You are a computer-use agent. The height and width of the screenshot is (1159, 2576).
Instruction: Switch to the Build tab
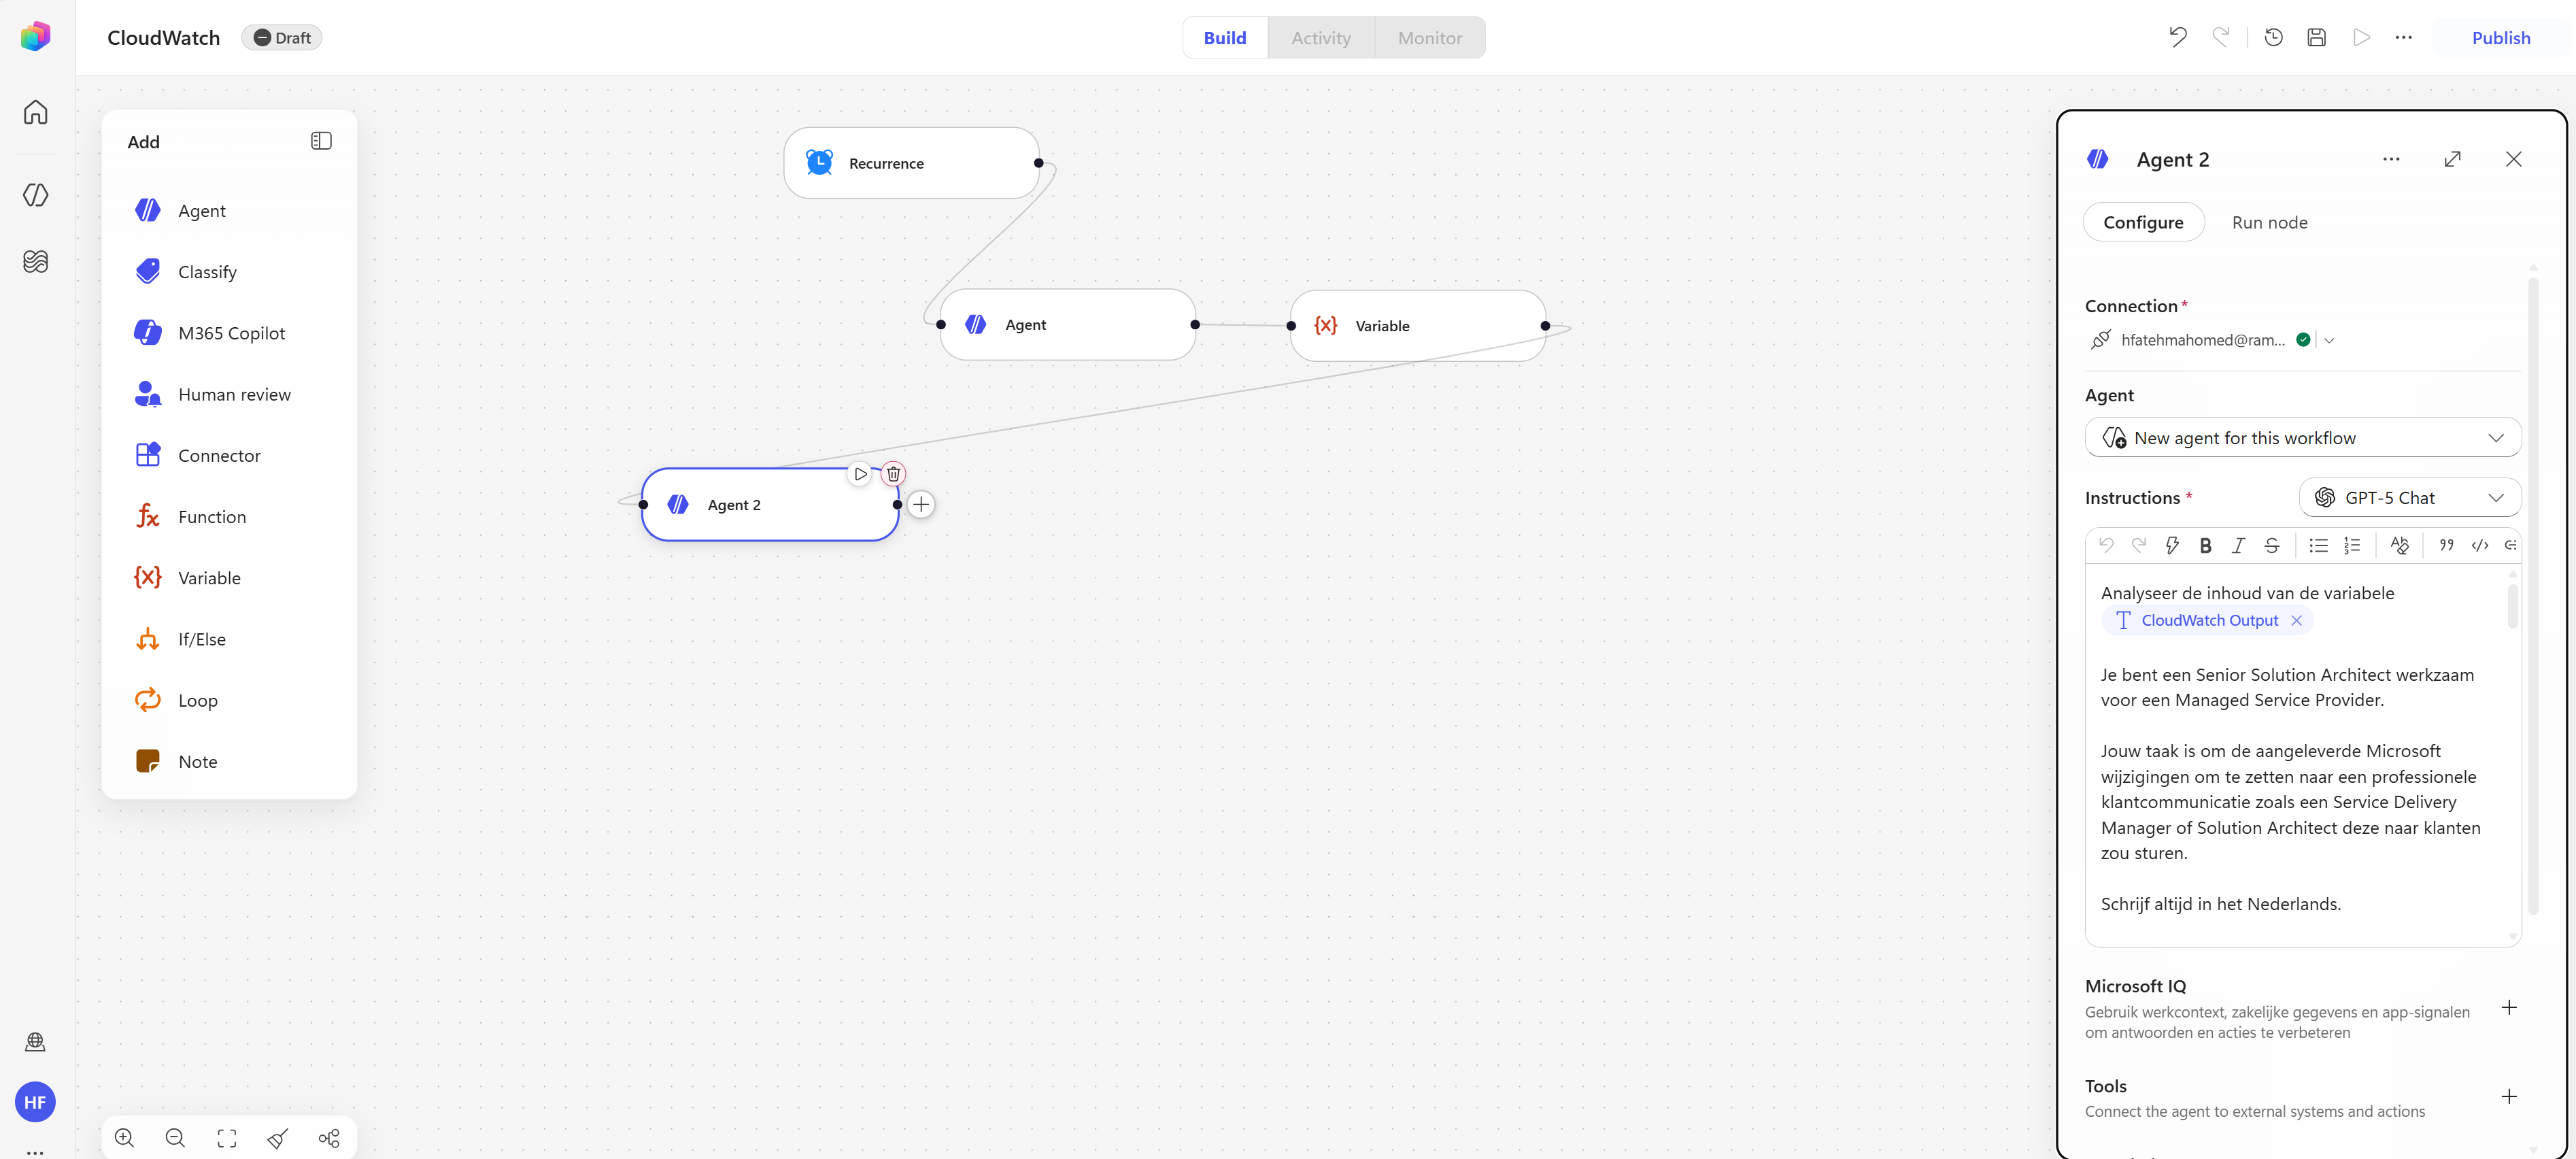click(x=1224, y=38)
